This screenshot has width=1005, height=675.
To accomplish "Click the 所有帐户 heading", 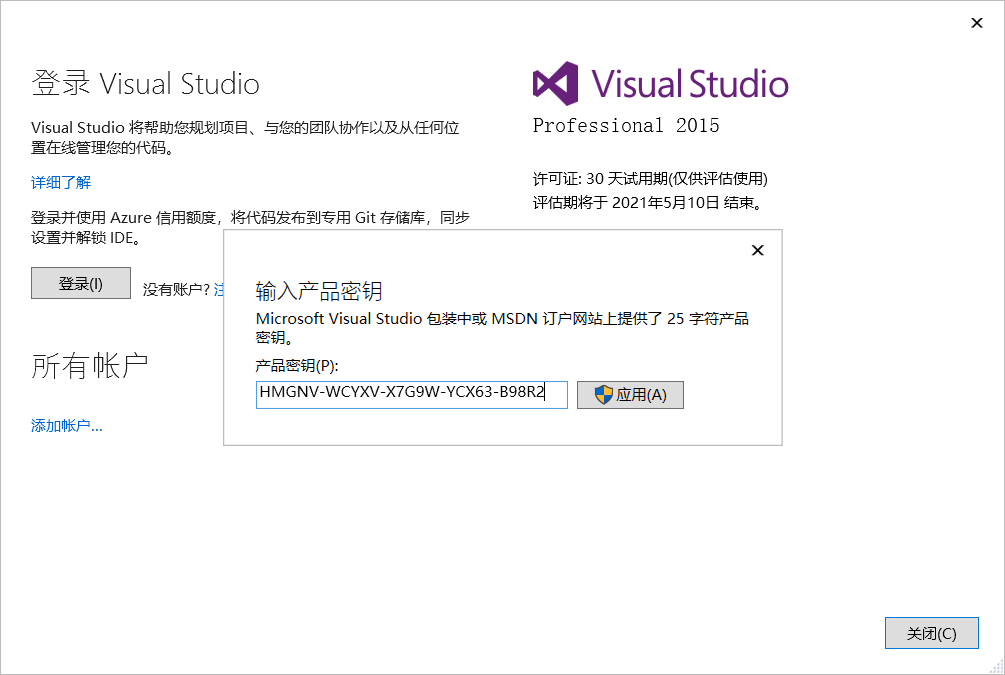I will tap(90, 366).
